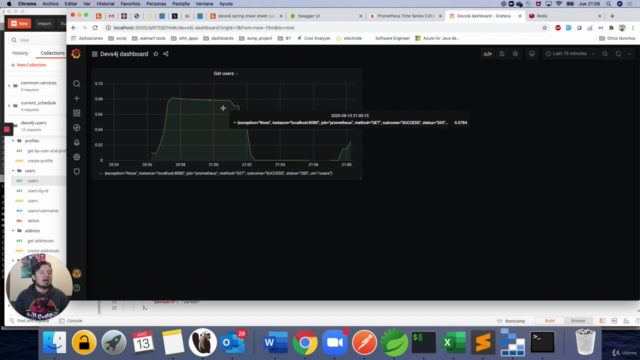This screenshot has width=640, height=360.
Task: Cycle view mode with monitor icon
Action: (x=532, y=54)
